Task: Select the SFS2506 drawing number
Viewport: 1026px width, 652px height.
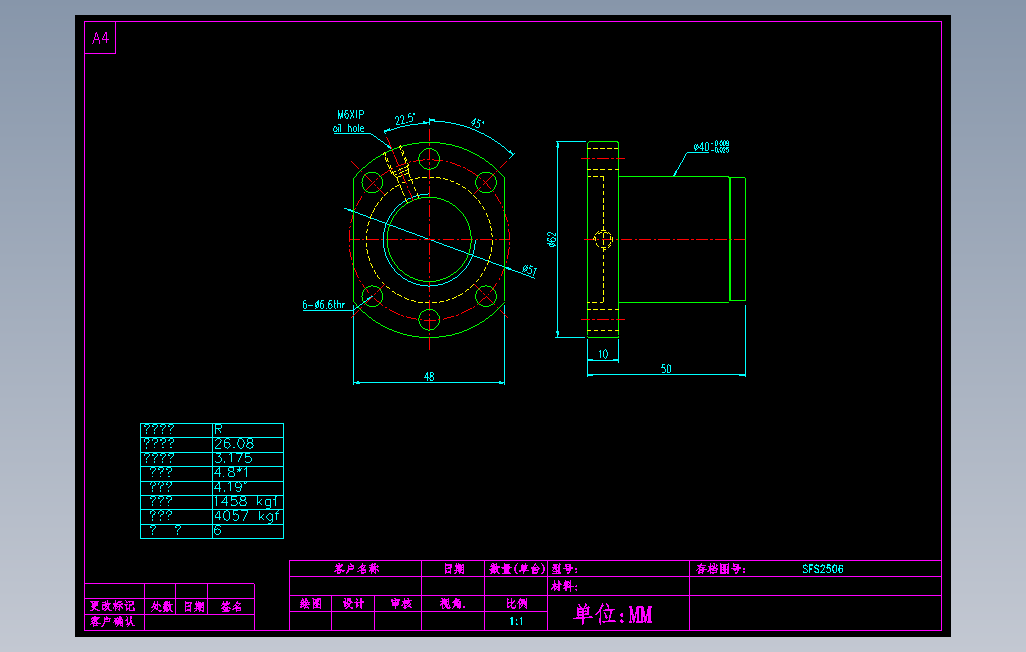Action: tap(823, 568)
